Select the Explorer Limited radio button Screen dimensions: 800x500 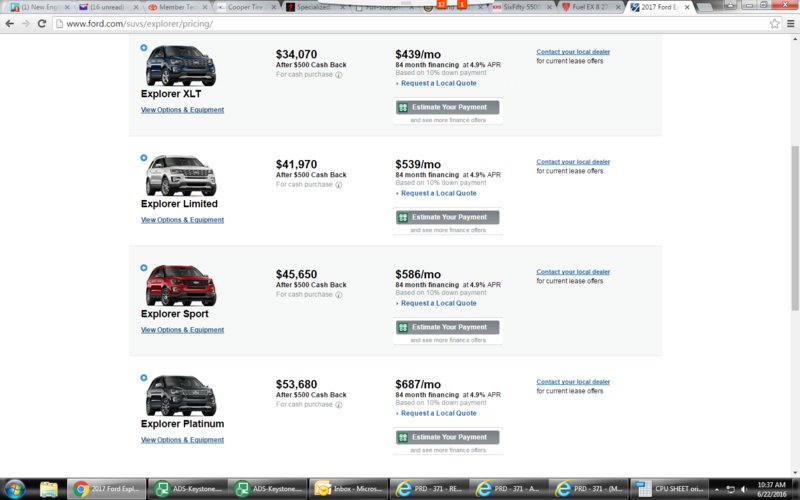(x=144, y=158)
